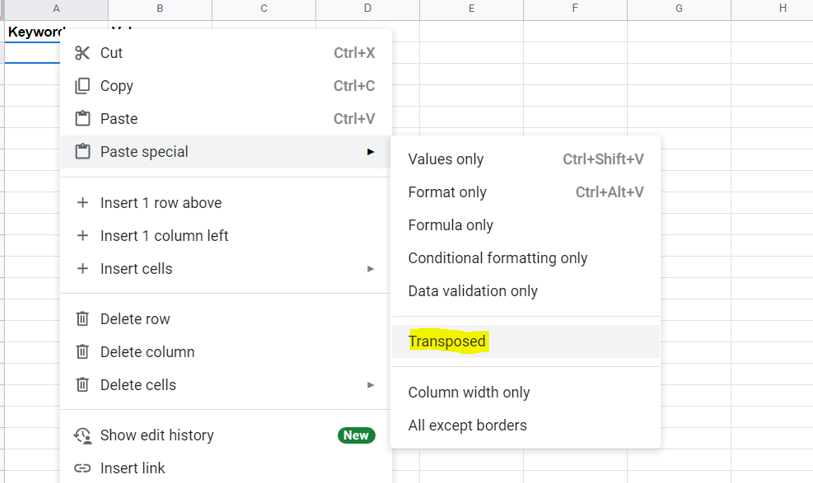Click the green New badge

(x=356, y=435)
